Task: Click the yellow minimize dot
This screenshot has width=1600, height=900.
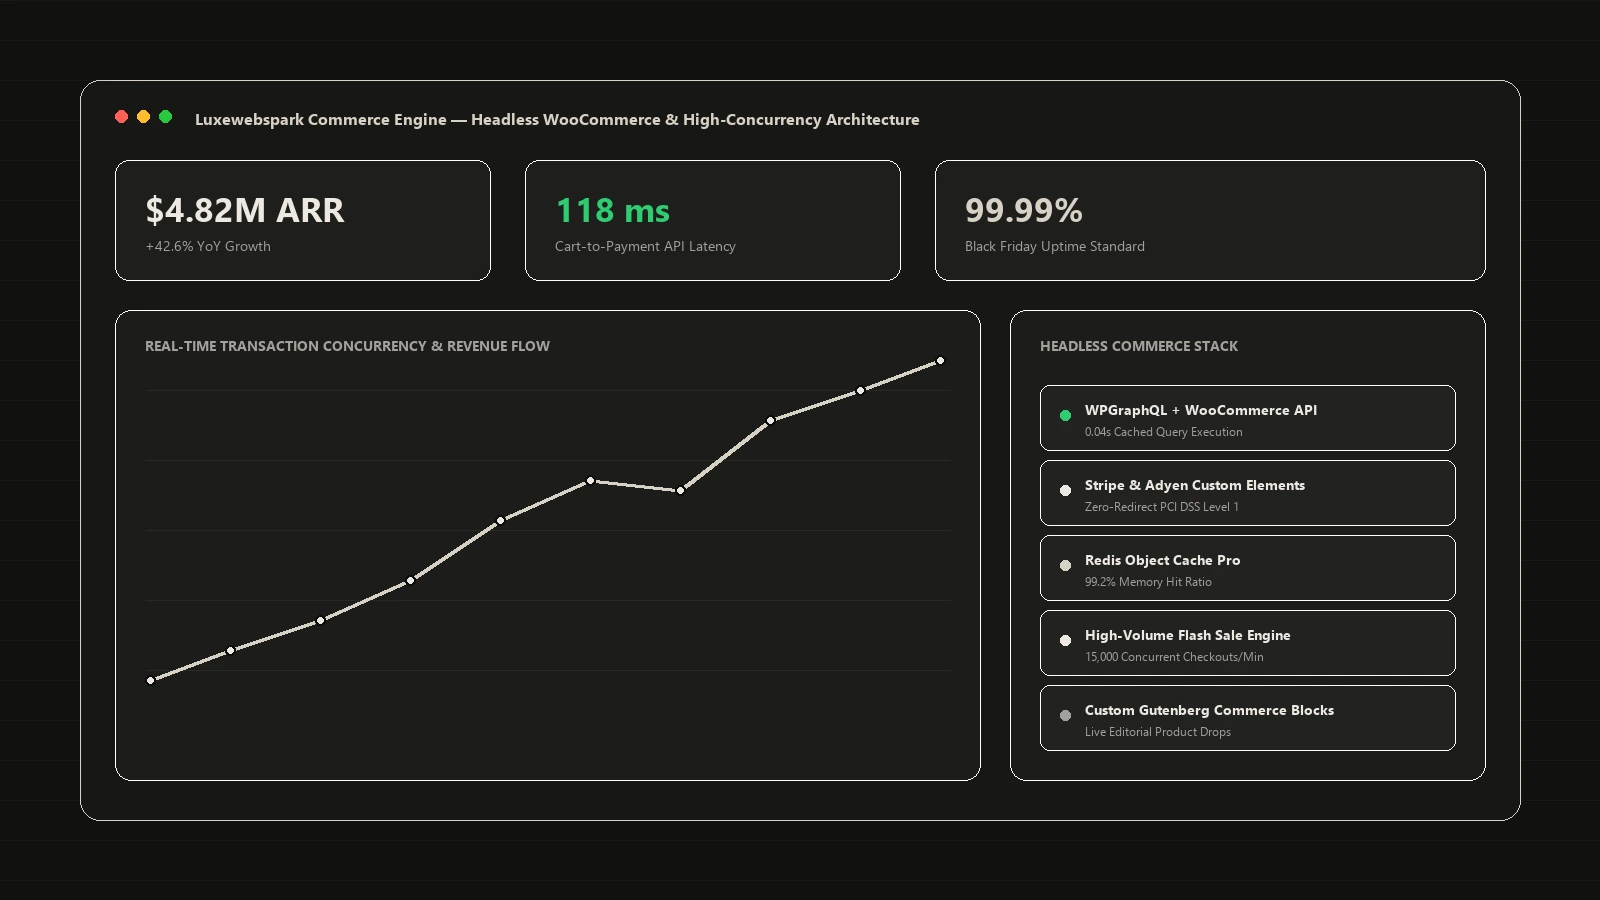Action: [x=143, y=117]
